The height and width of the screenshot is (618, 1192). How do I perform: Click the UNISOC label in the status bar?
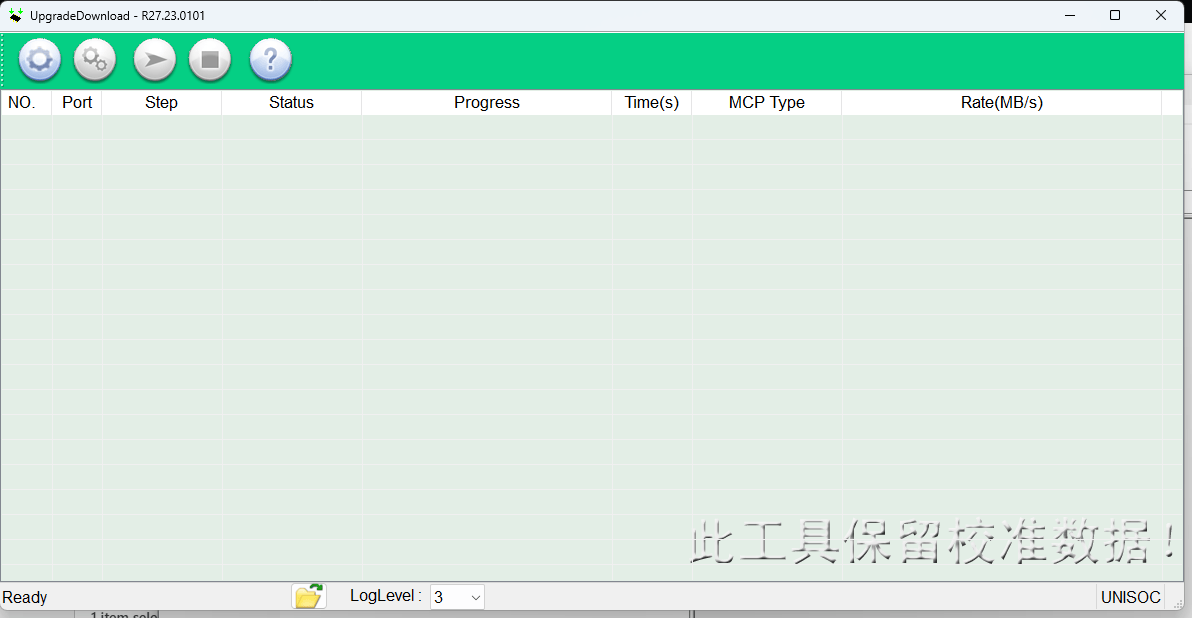[1130, 597]
